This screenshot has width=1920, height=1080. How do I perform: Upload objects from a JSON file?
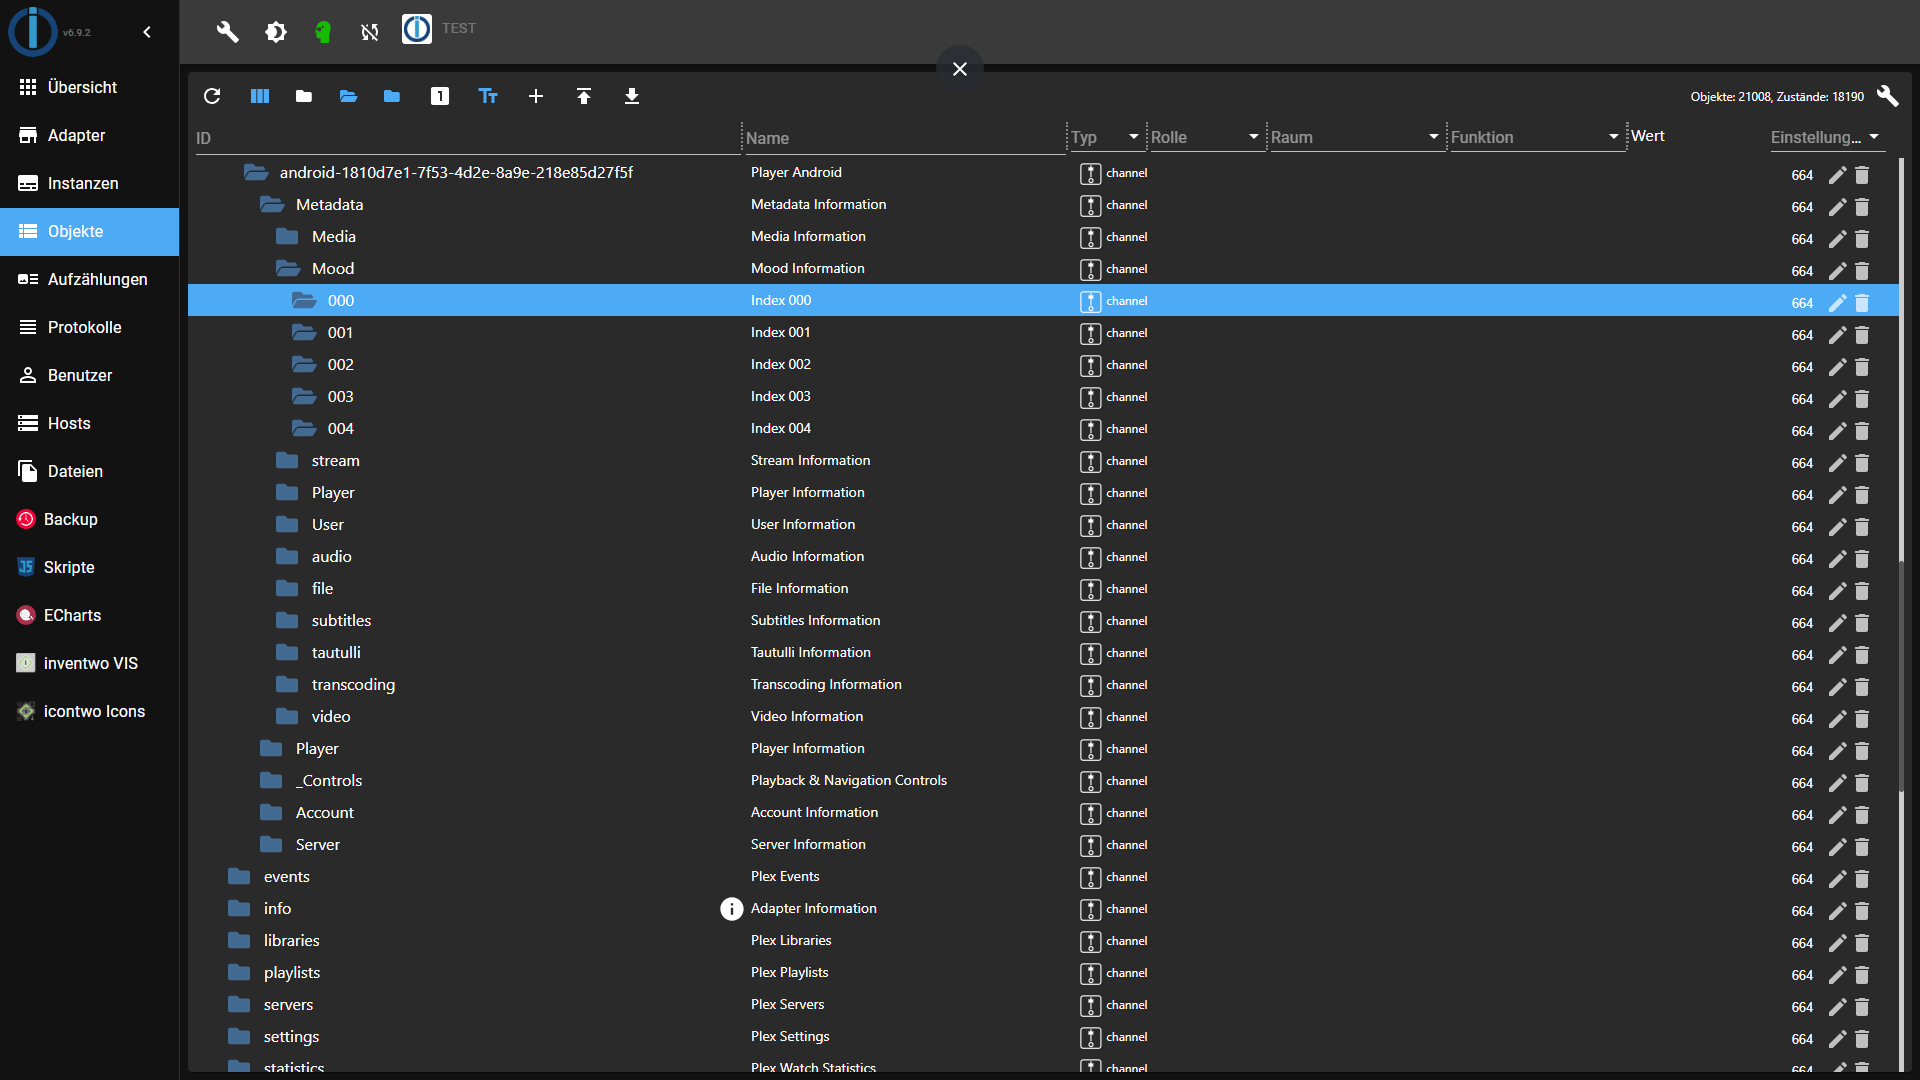tap(584, 96)
